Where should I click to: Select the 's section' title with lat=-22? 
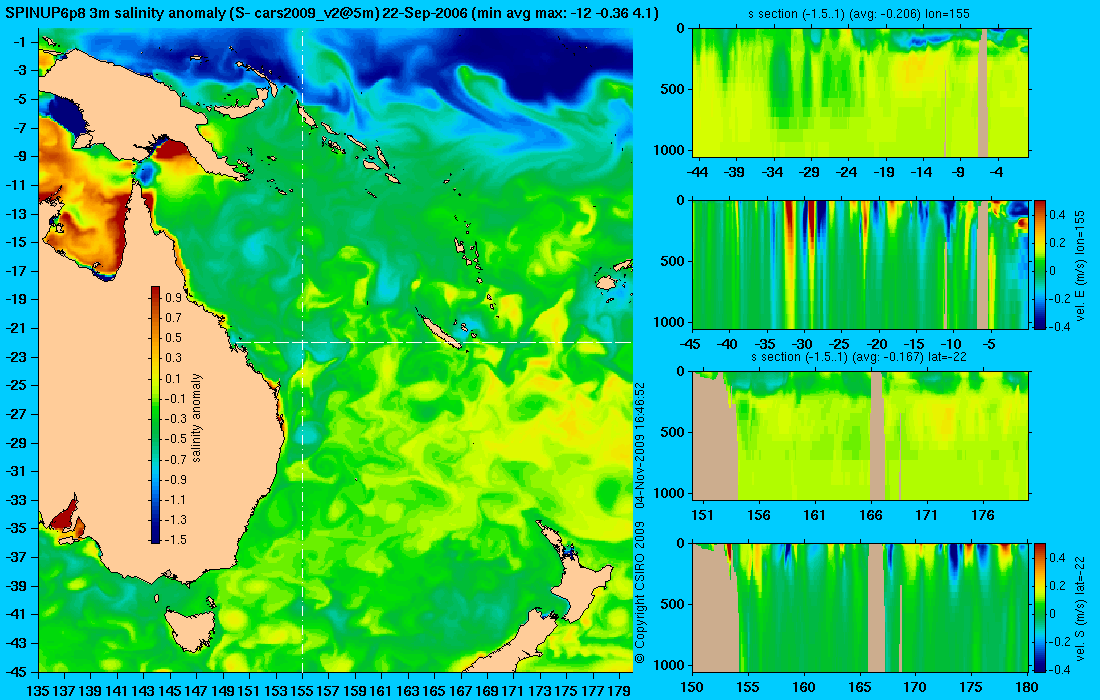pyautogui.click(x=860, y=357)
